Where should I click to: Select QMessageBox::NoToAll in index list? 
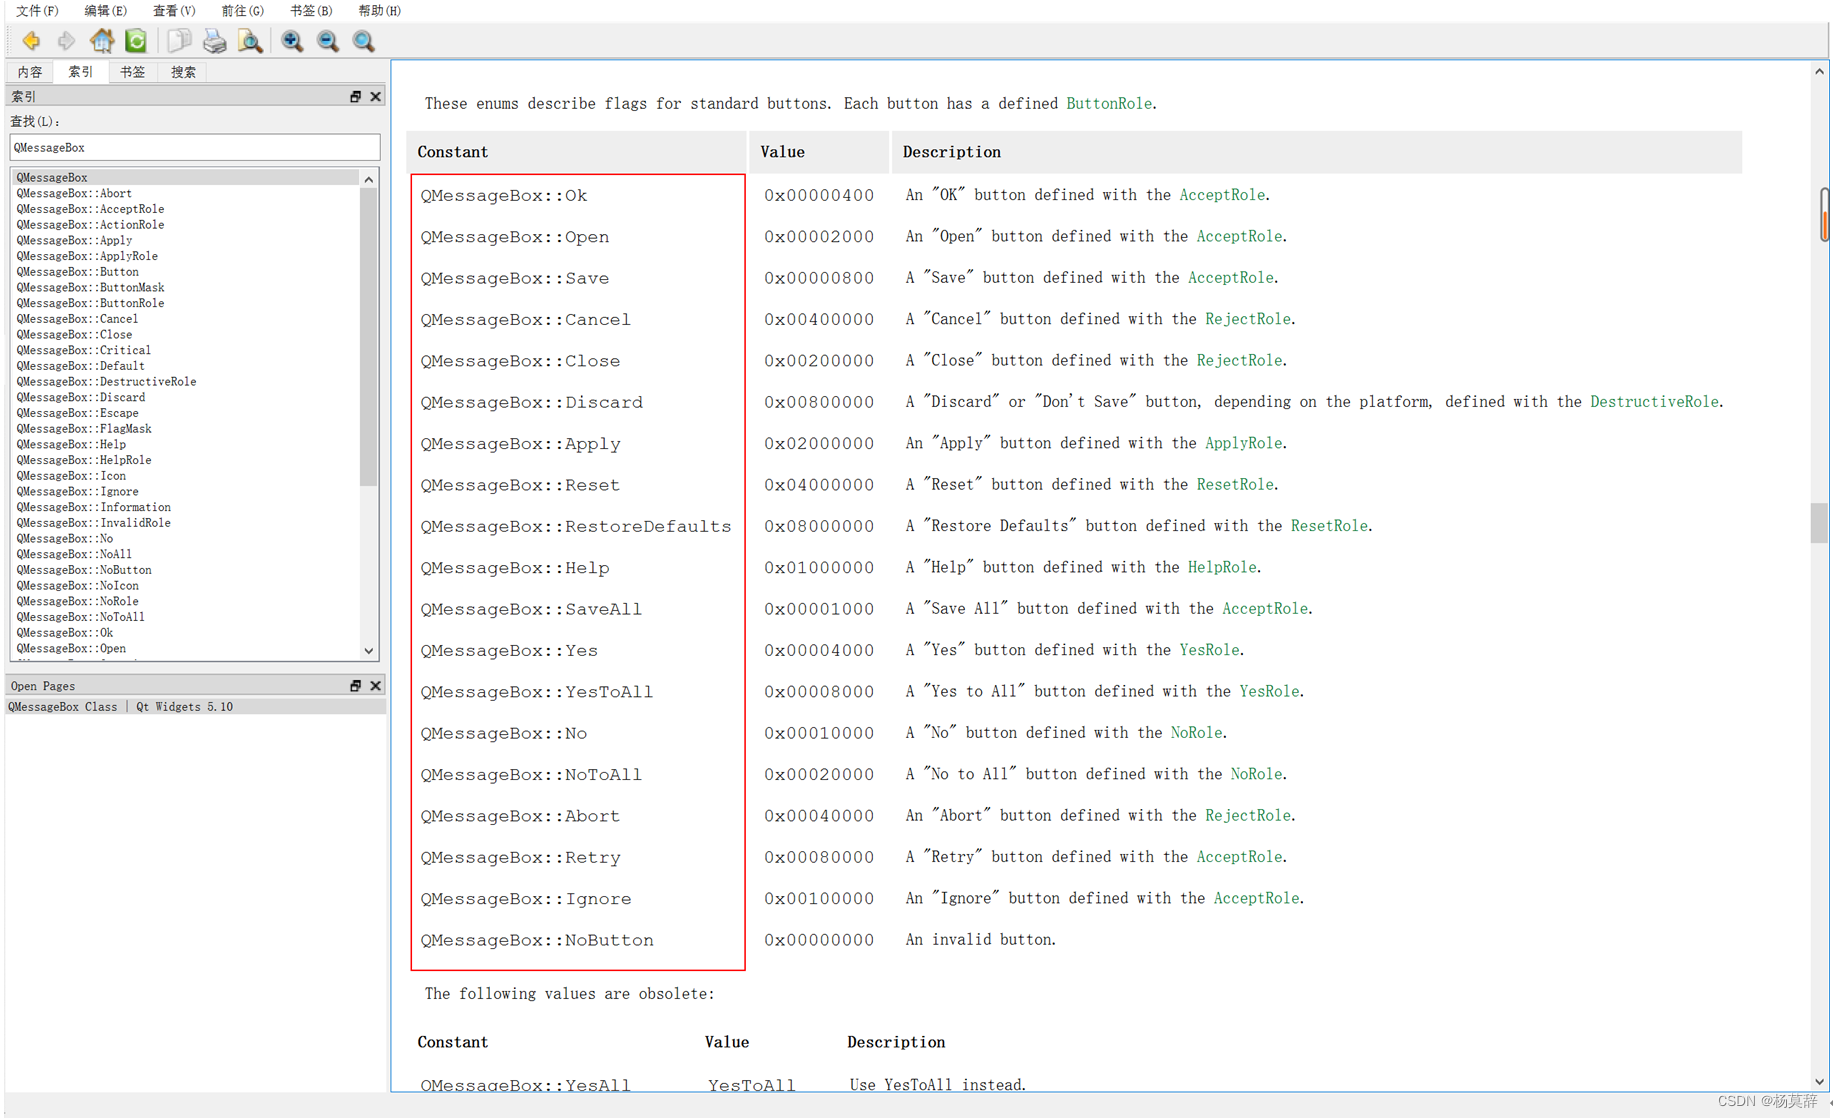click(81, 617)
